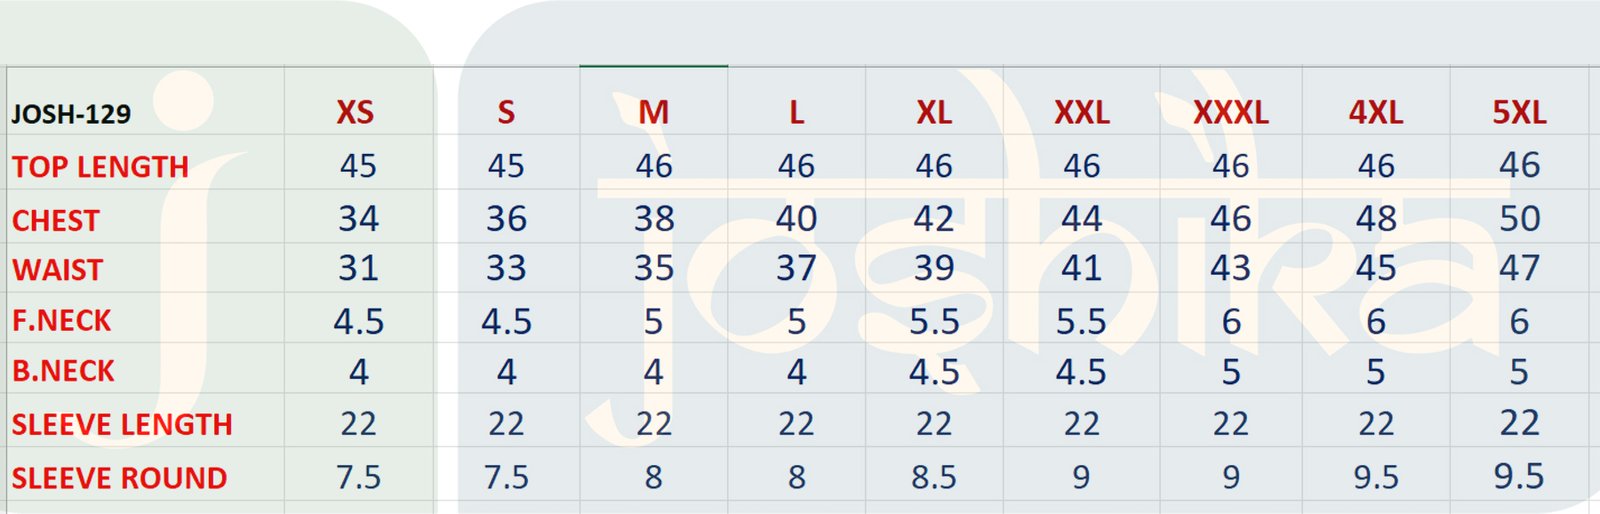1600x514 pixels.
Task: Click the TOP LENGTH row label
Action: (100, 166)
